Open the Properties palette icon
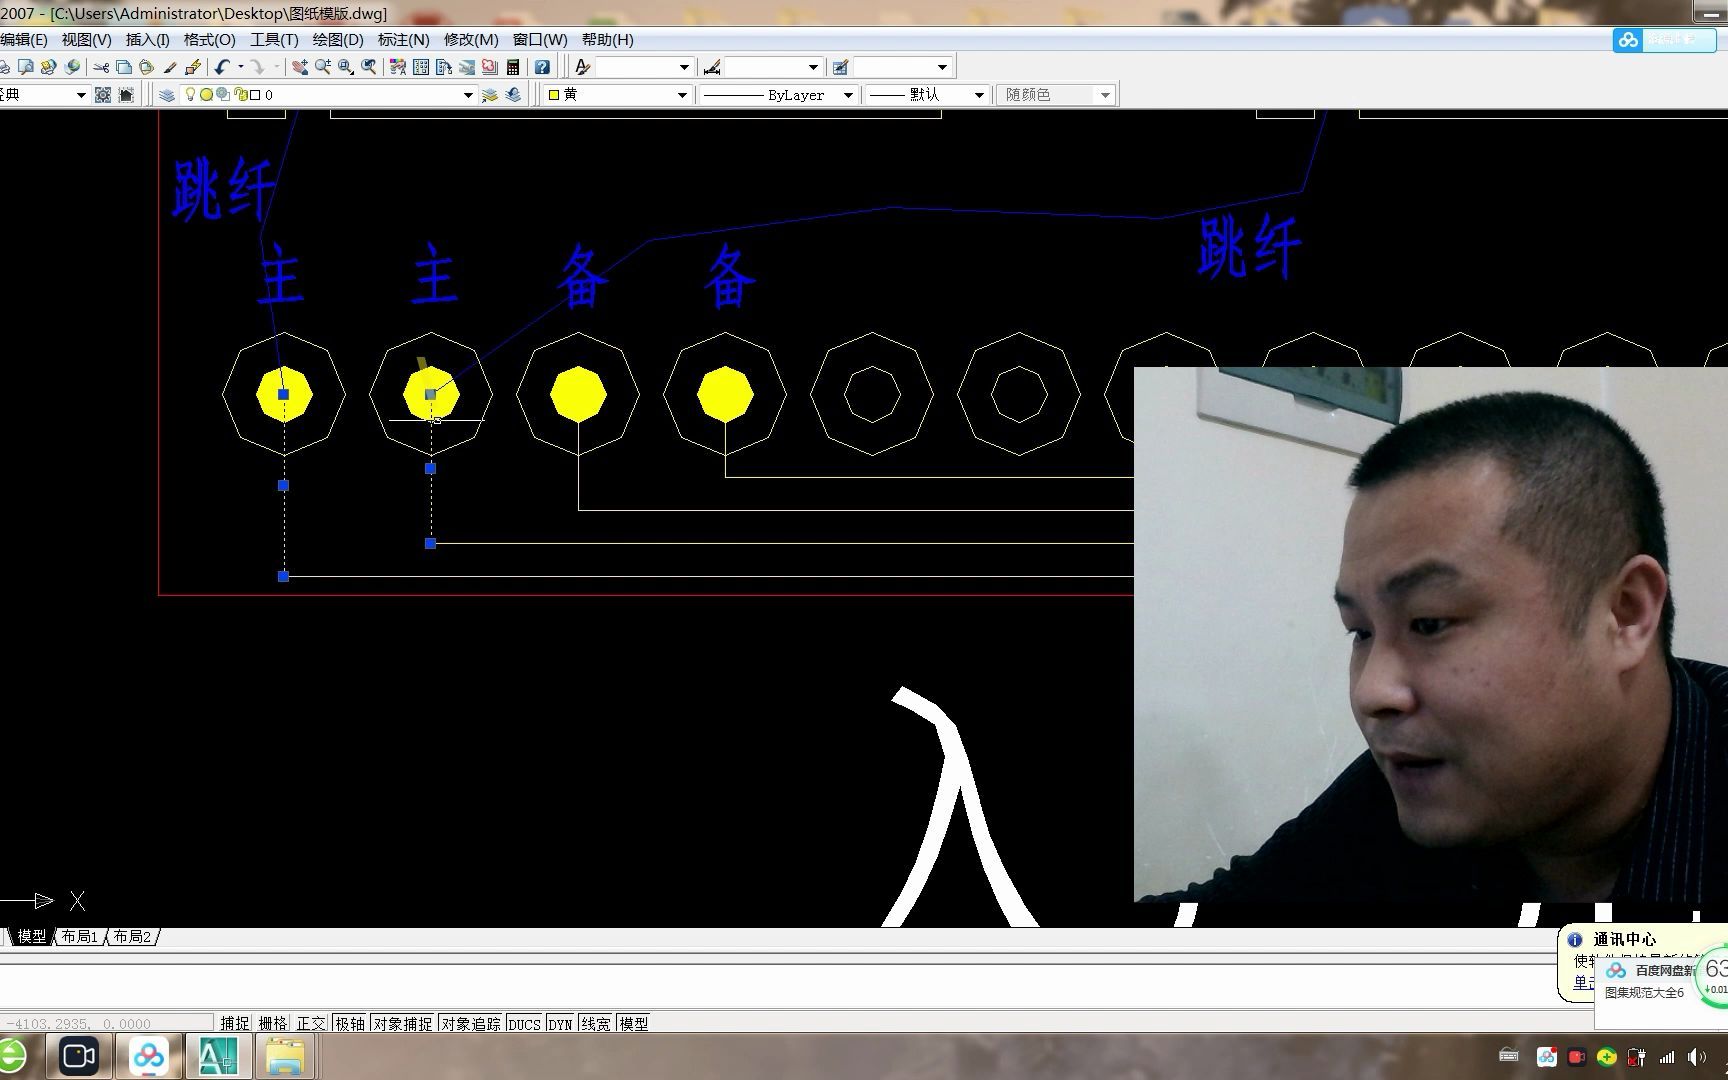 [x=398, y=67]
